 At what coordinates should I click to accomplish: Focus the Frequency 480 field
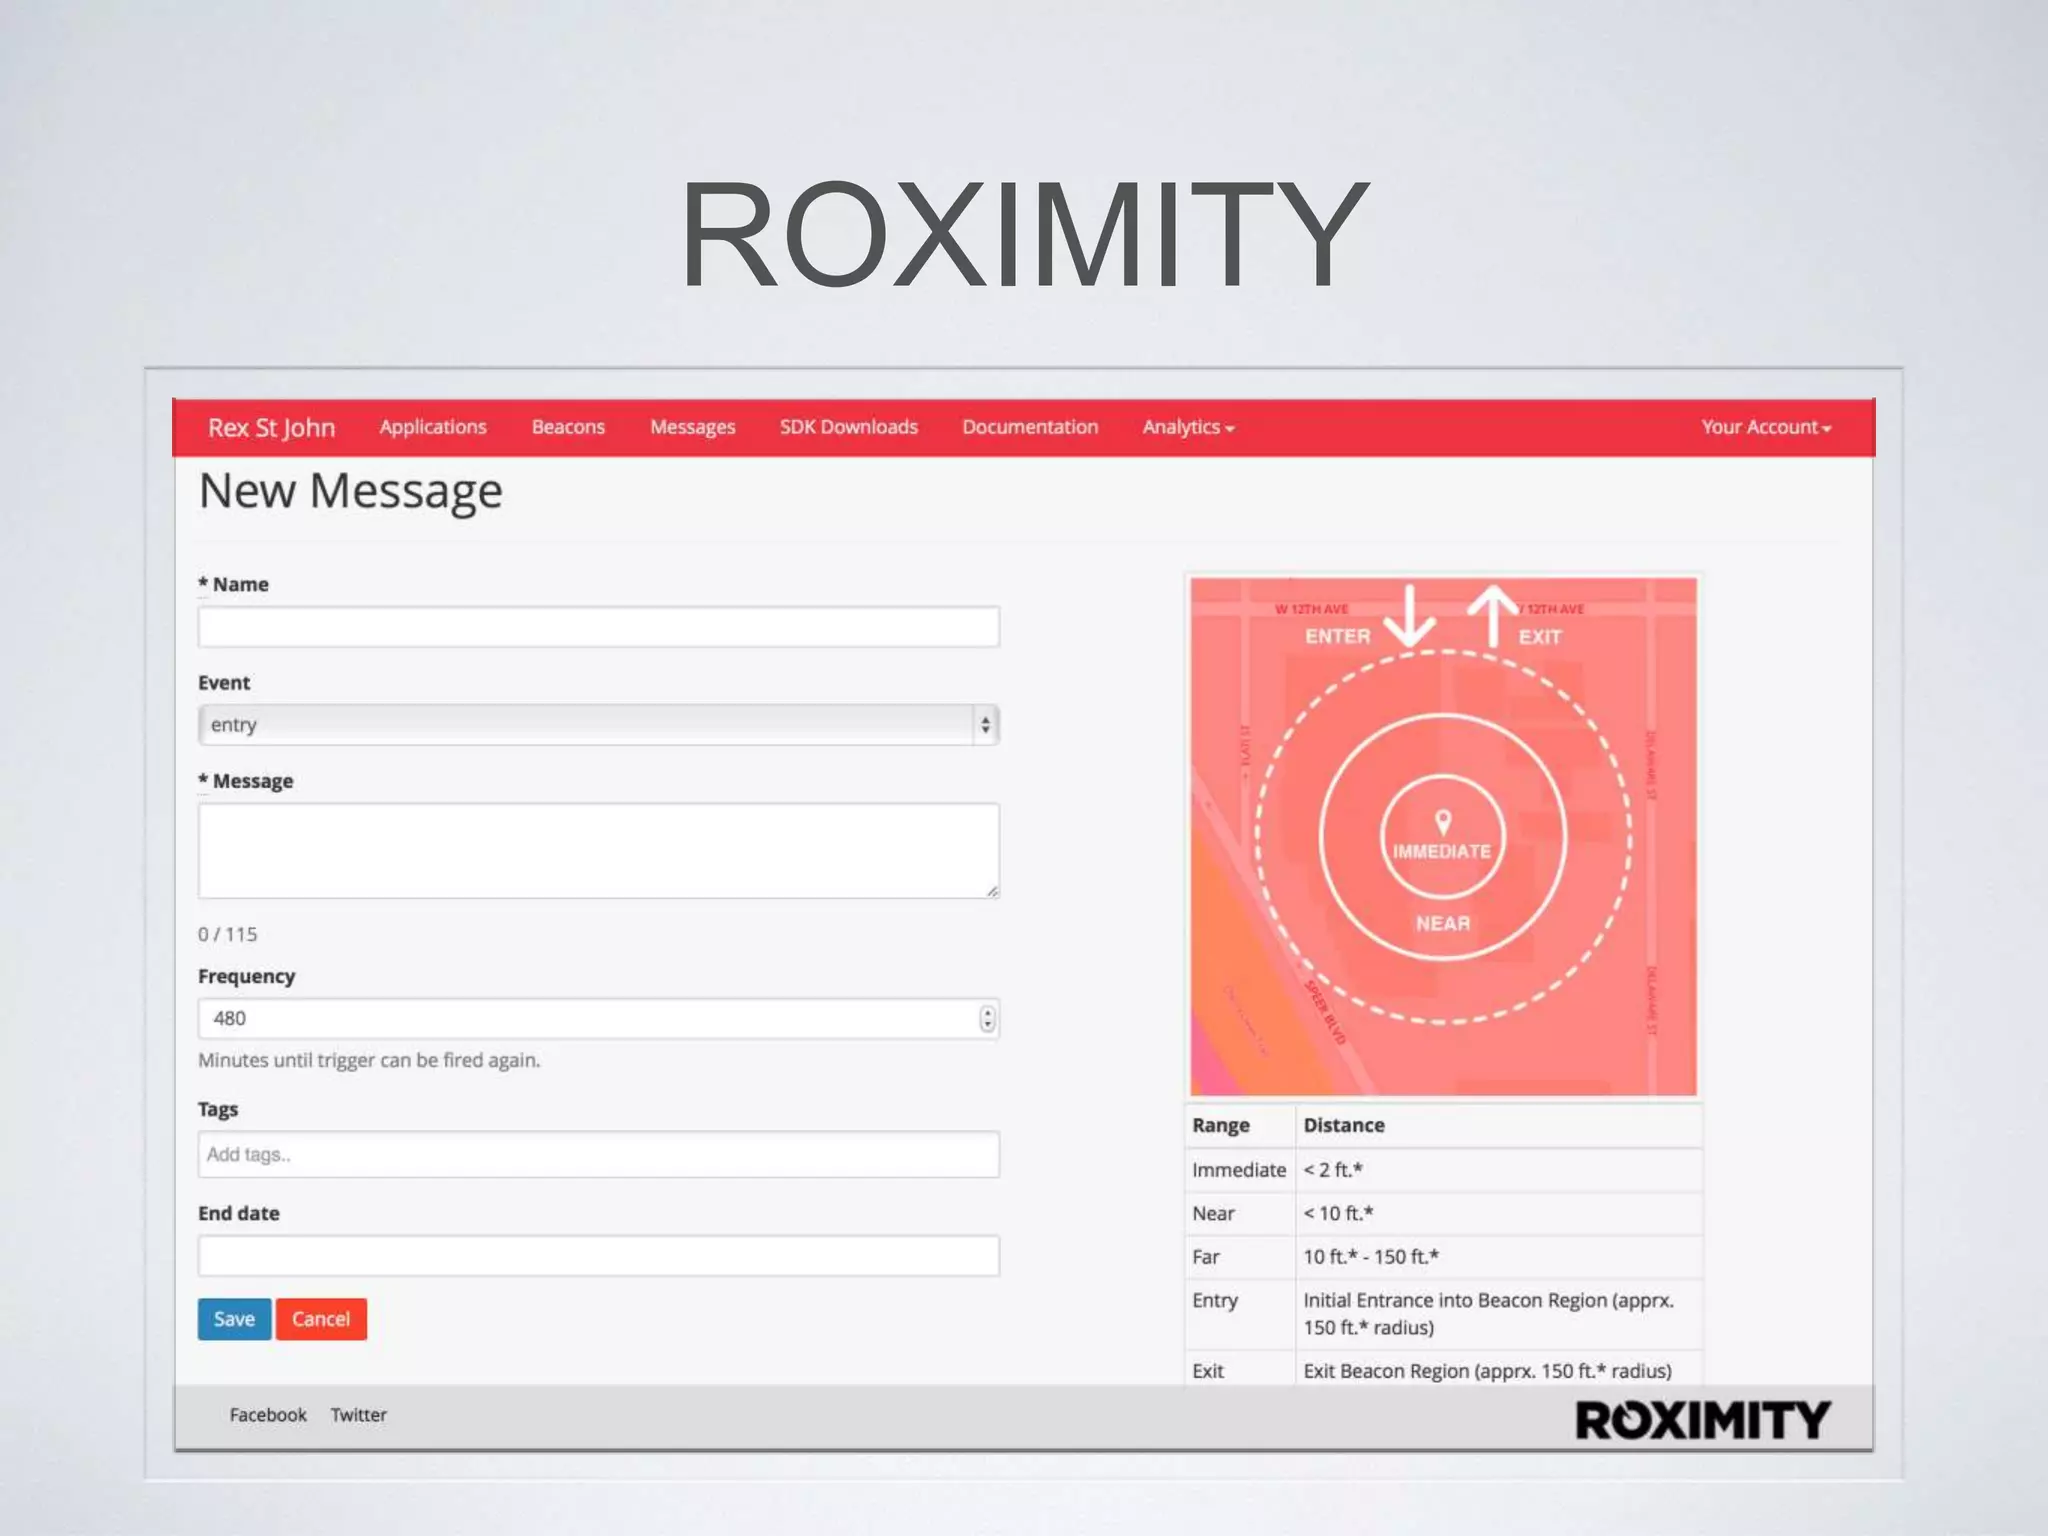(598, 1018)
